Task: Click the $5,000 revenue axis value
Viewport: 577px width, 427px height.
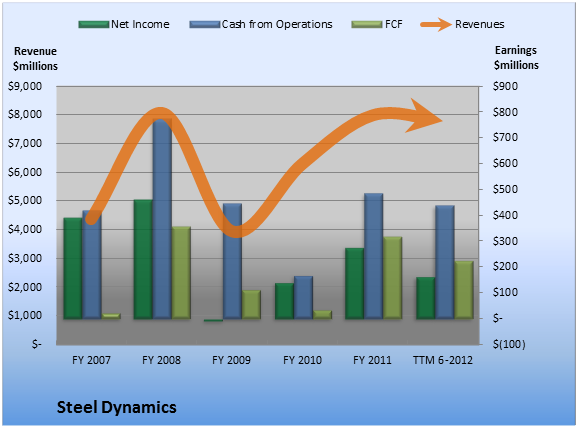Action: (x=25, y=201)
